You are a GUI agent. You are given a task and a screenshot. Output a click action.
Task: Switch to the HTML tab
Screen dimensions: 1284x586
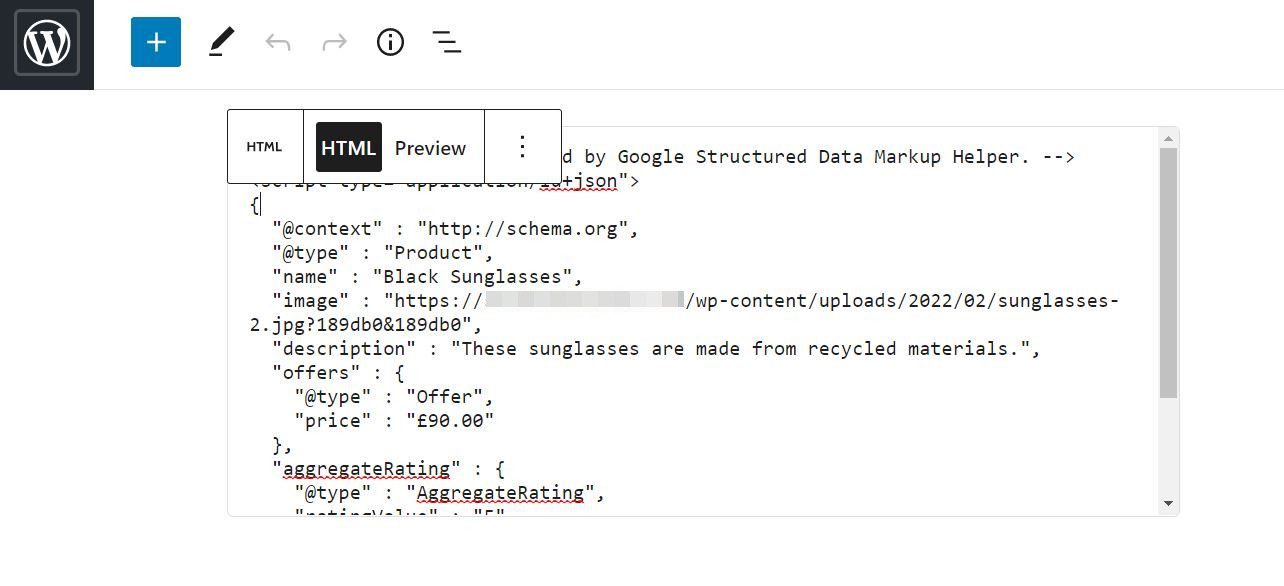pyautogui.click(x=348, y=148)
